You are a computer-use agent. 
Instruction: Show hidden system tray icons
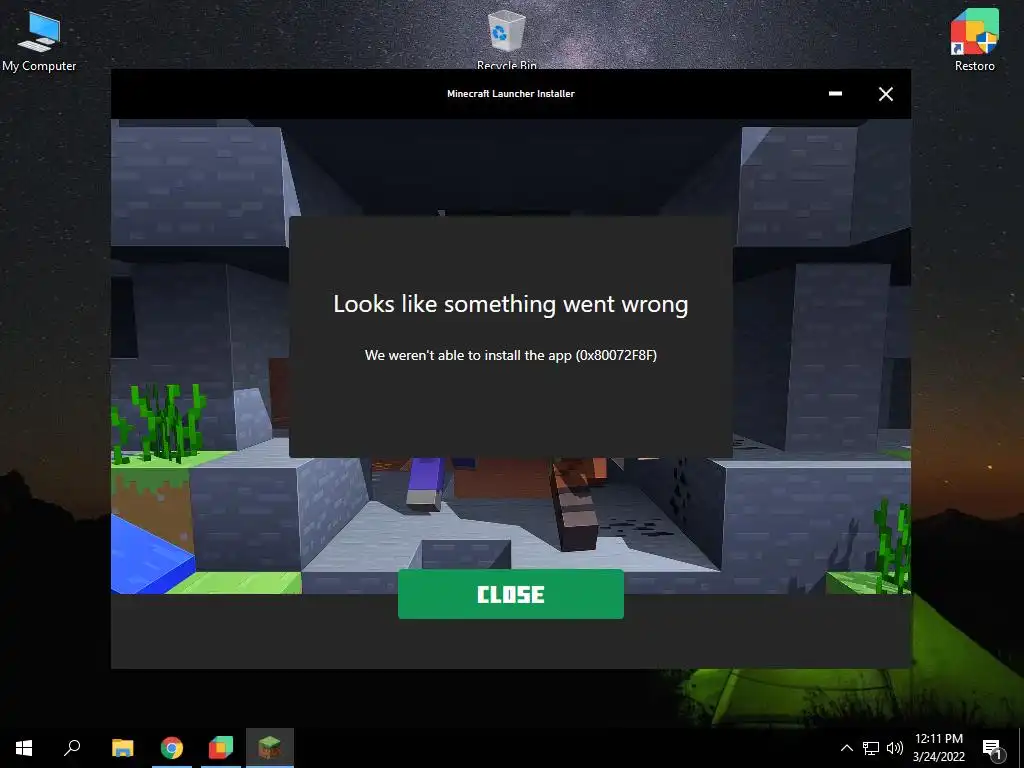click(846, 748)
